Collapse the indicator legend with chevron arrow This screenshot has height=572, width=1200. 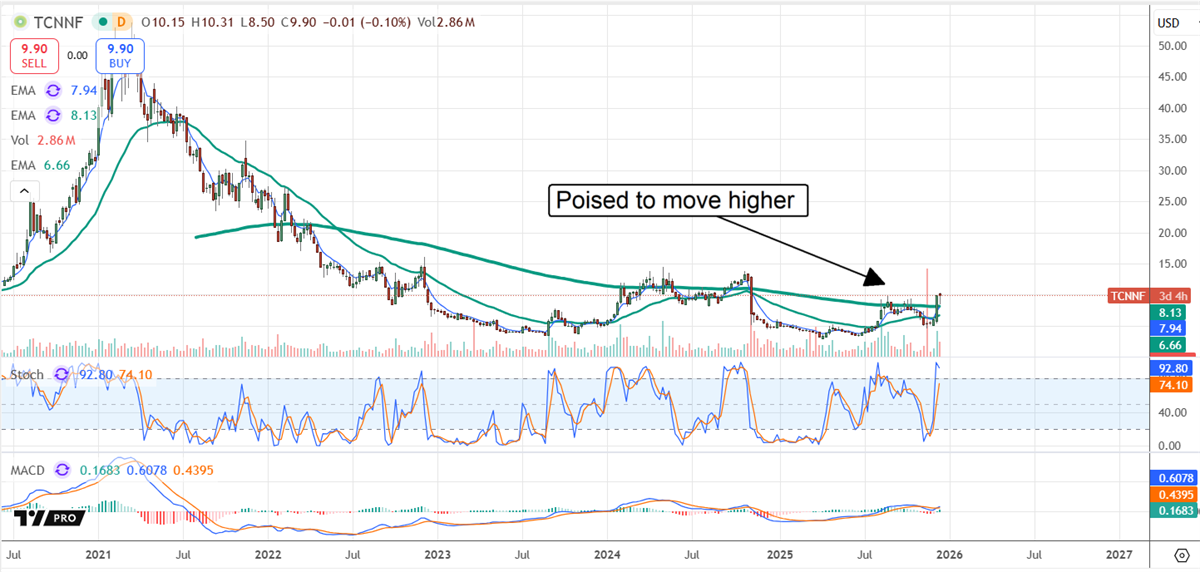[24, 190]
